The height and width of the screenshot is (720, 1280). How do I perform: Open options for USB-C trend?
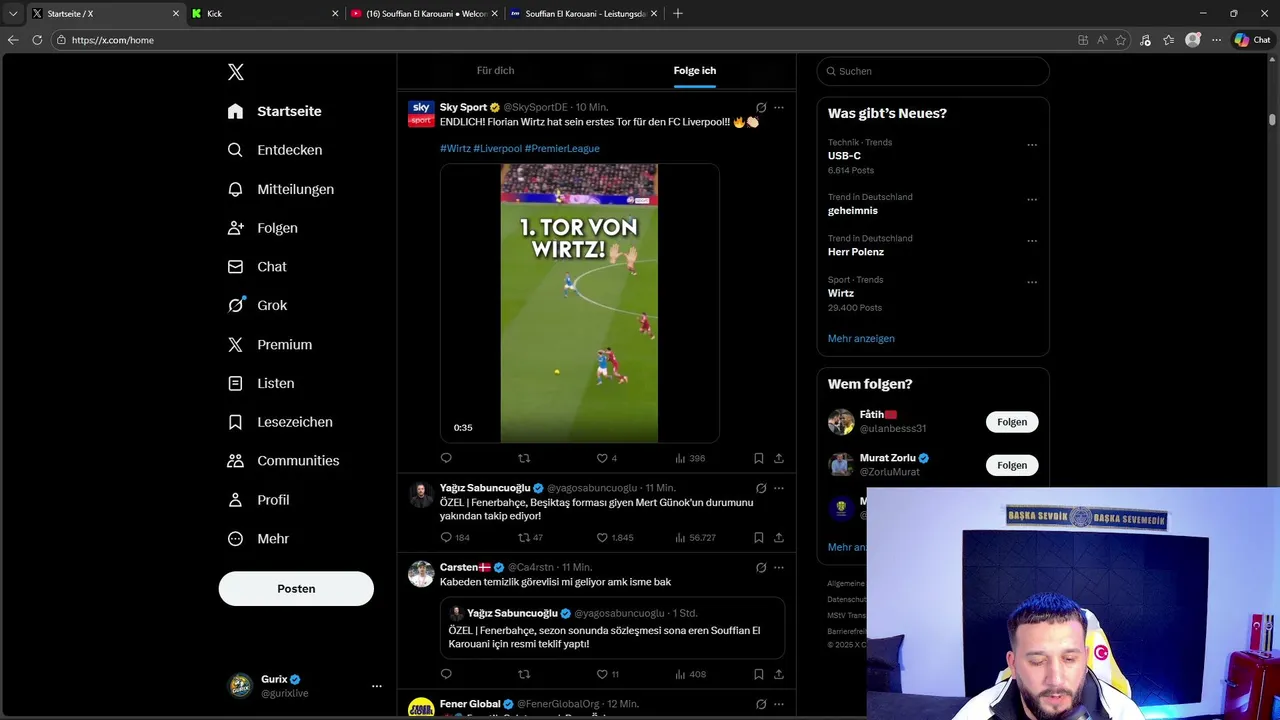pos(1032,145)
